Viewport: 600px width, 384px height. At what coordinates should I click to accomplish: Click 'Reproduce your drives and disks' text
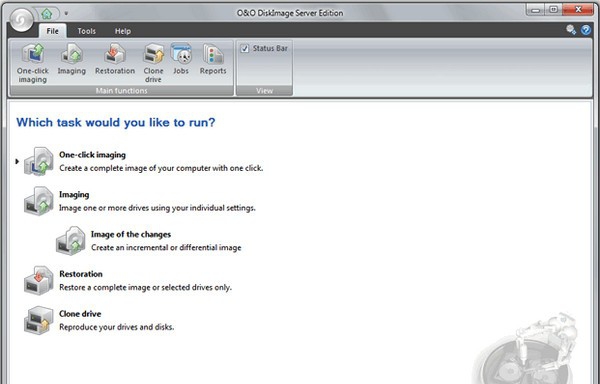click(116, 327)
